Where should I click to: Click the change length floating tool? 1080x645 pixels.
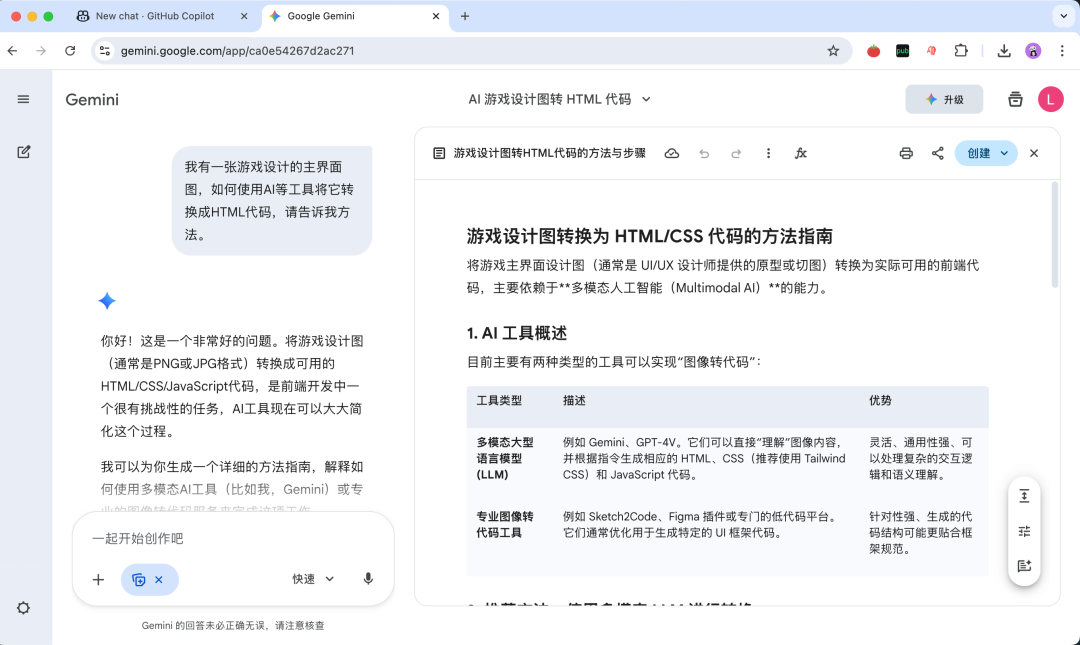[1024, 495]
